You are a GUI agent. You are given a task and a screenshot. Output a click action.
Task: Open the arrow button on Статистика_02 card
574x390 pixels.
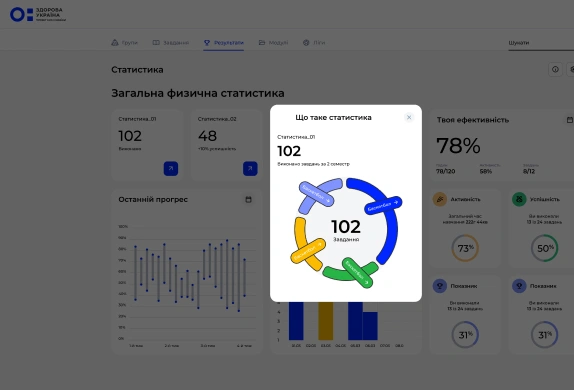250,168
